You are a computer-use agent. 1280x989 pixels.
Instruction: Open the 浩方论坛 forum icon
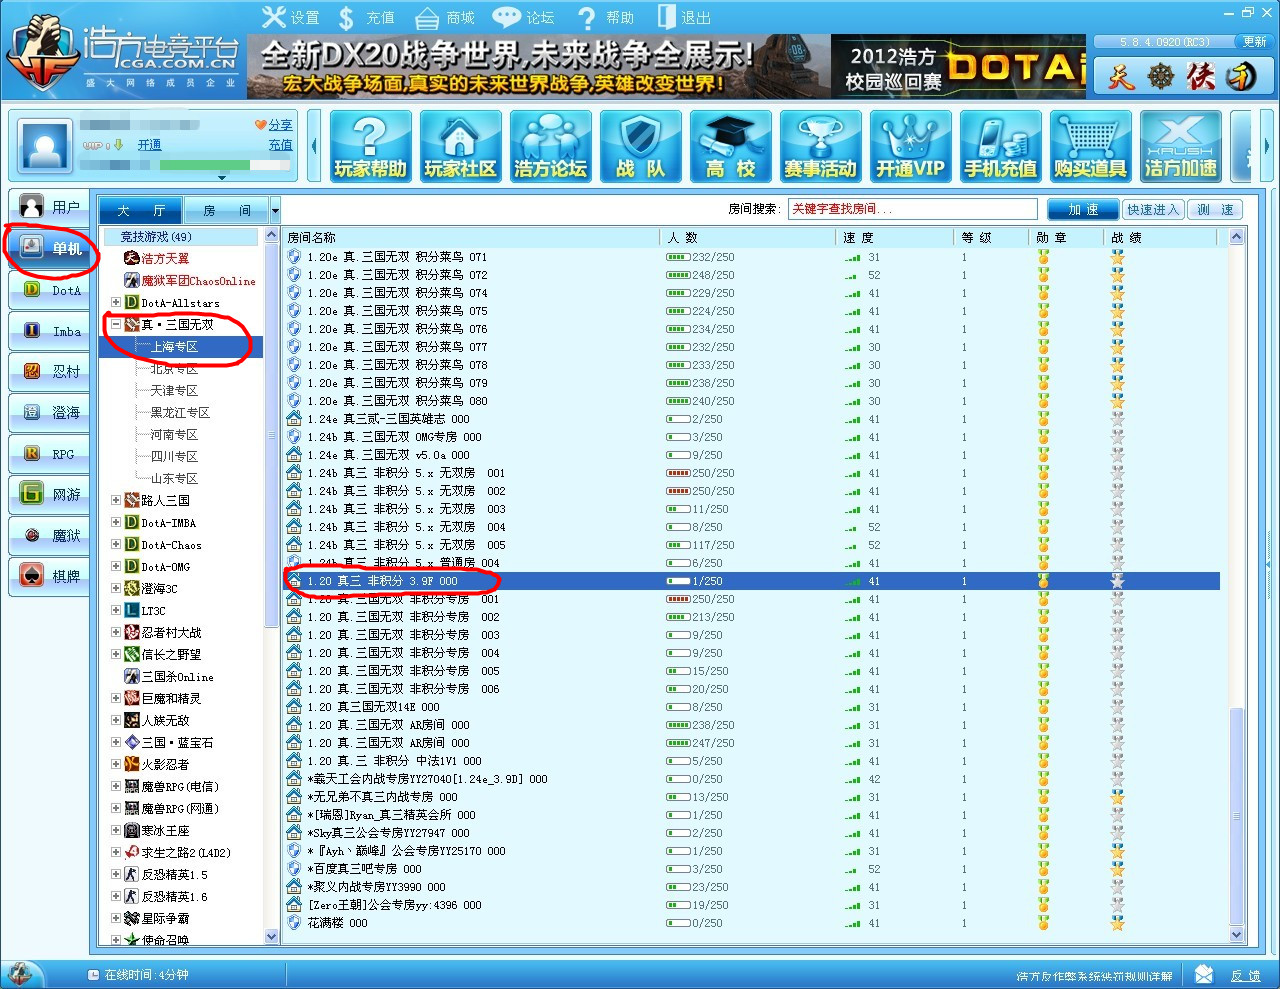coord(550,146)
